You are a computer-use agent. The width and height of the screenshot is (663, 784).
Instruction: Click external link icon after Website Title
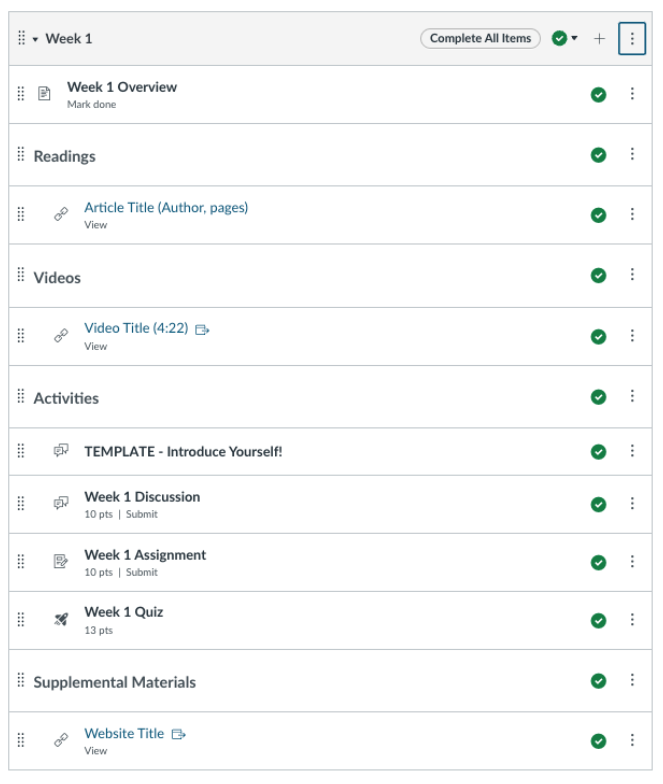178,734
